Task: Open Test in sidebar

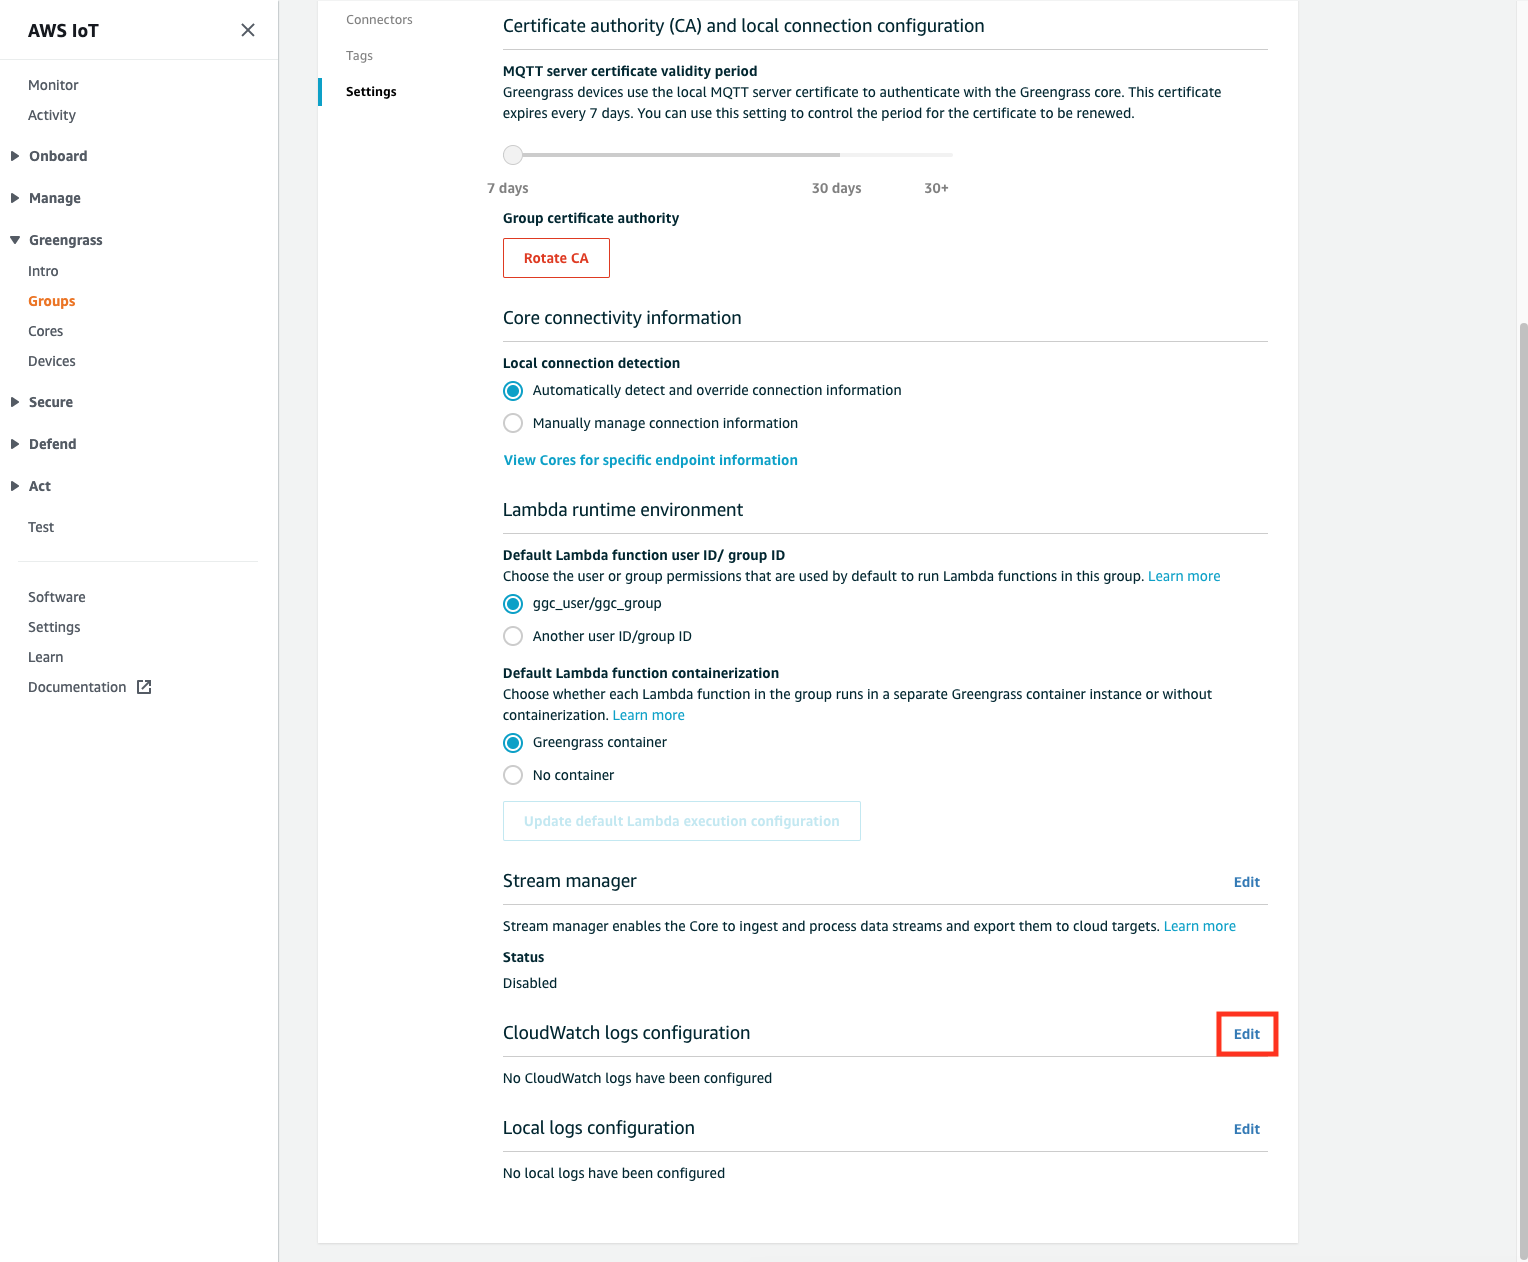Action: coord(41,527)
